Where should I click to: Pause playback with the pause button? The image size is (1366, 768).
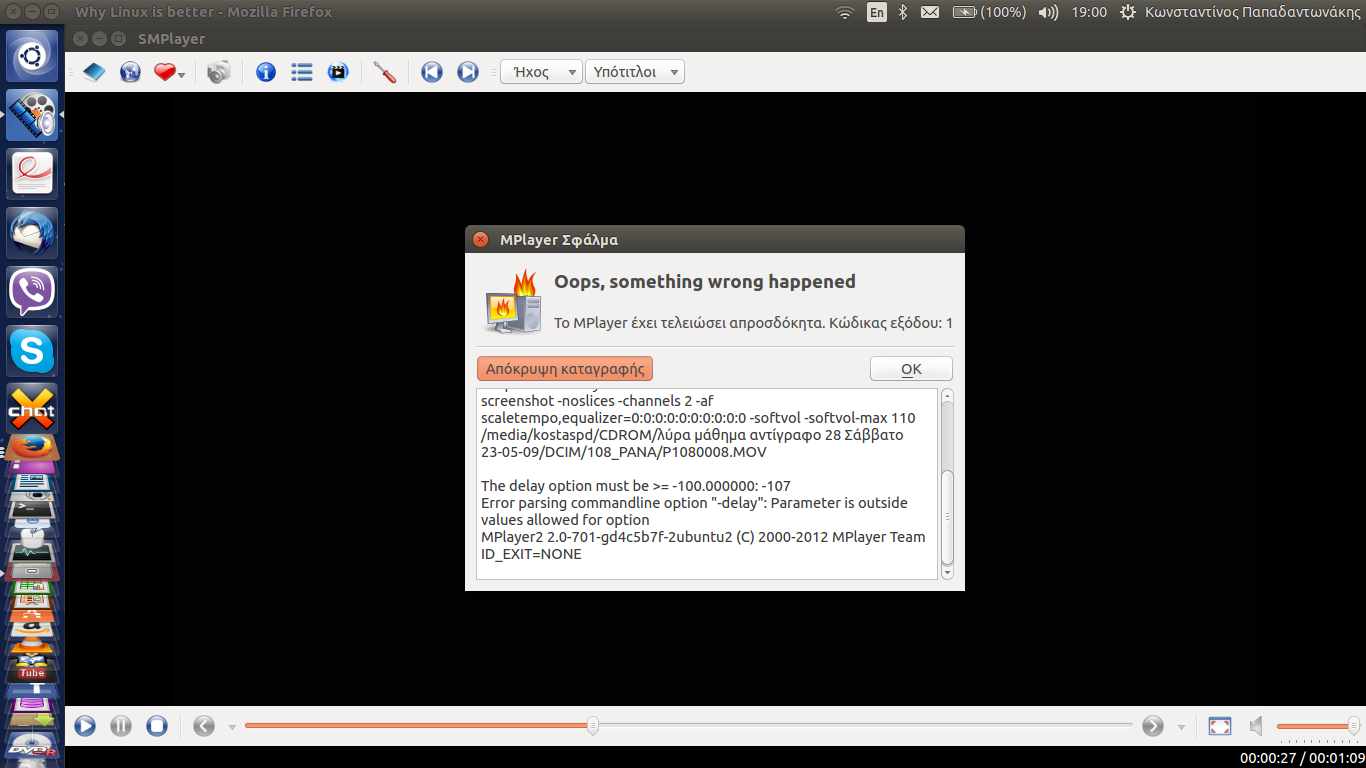(121, 726)
